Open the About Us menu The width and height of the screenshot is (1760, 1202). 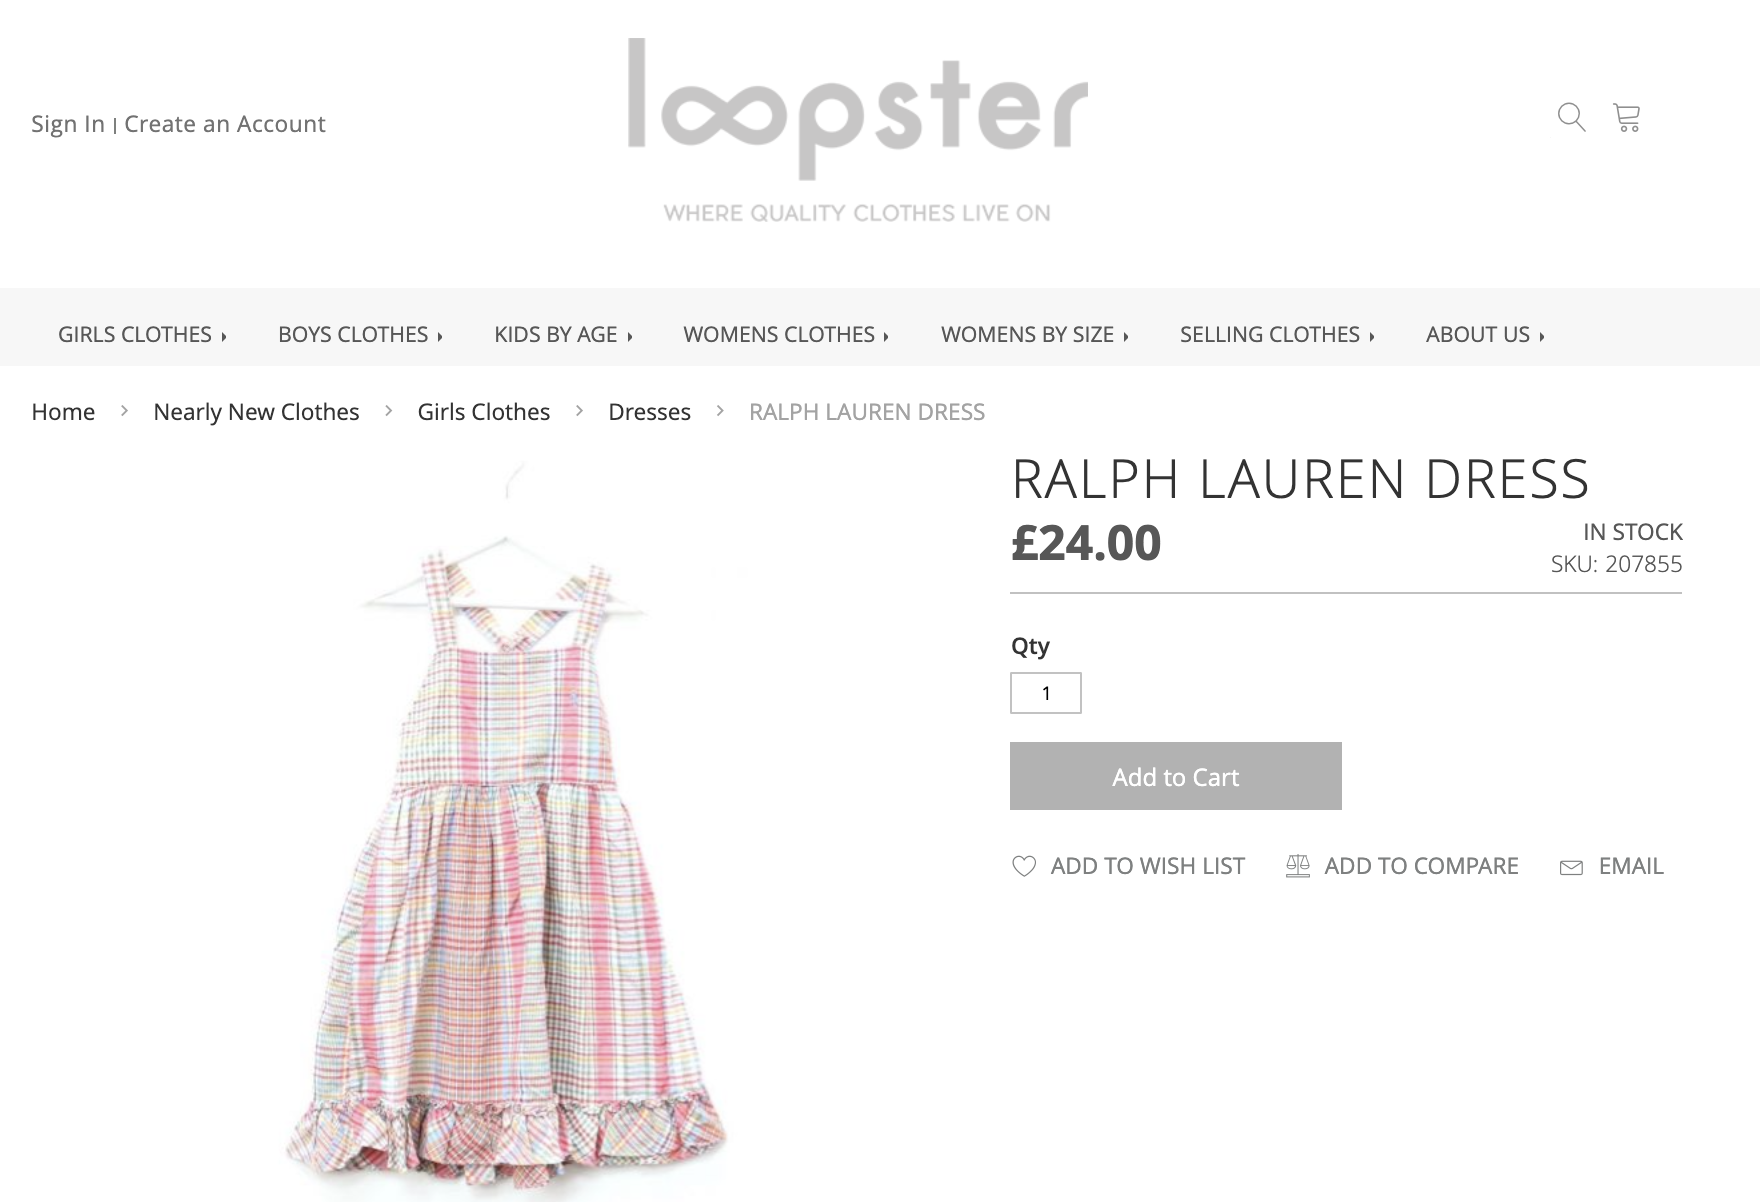coord(1485,334)
